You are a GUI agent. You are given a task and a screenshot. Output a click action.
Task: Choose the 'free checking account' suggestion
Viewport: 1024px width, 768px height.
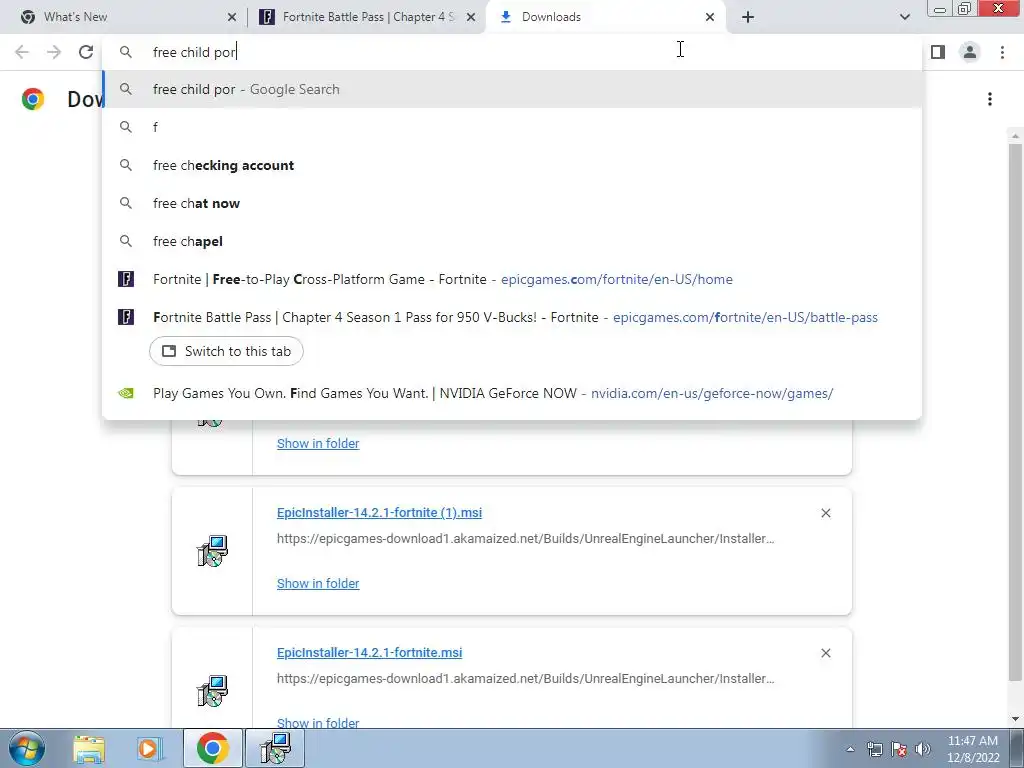pyautogui.click(x=512, y=165)
